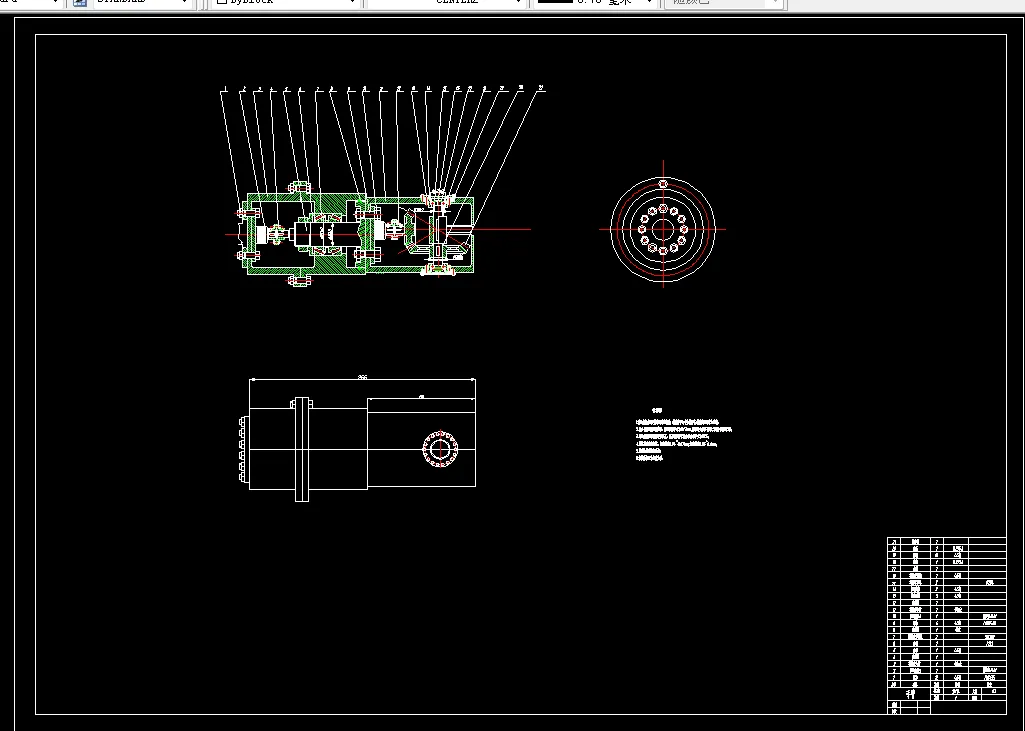Open the lineweight dropdown showing a line sample
The width and height of the screenshot is (1025, 731).
click(595, 3)
